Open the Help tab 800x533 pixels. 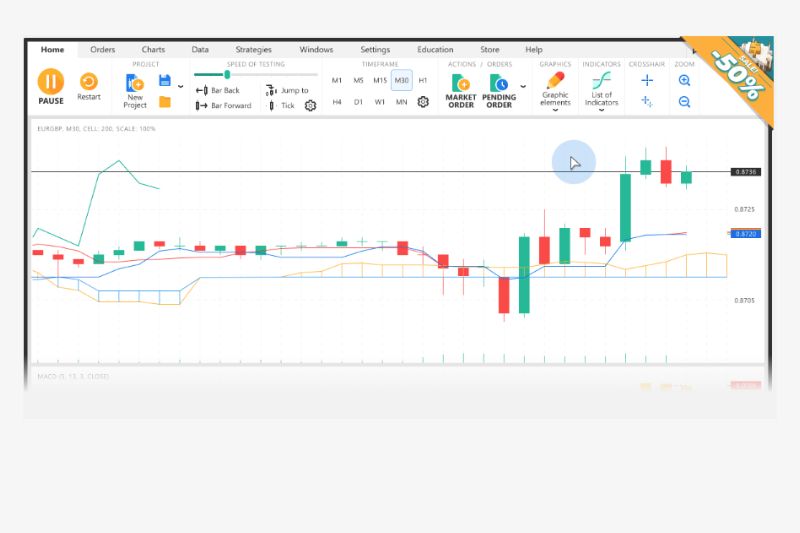[534, 49]
